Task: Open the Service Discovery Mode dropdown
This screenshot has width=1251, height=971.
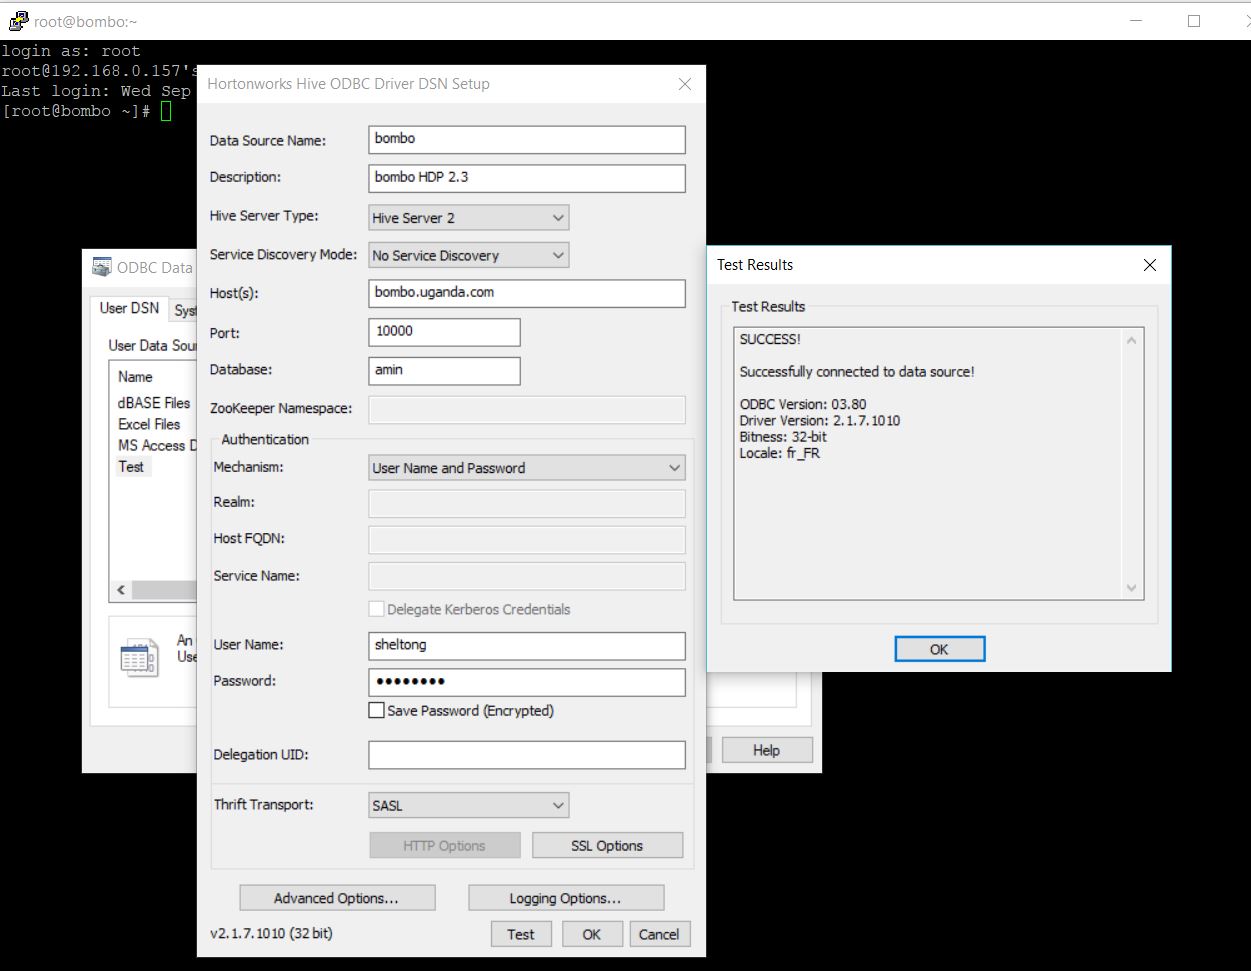Action: [x=556, y=255]
